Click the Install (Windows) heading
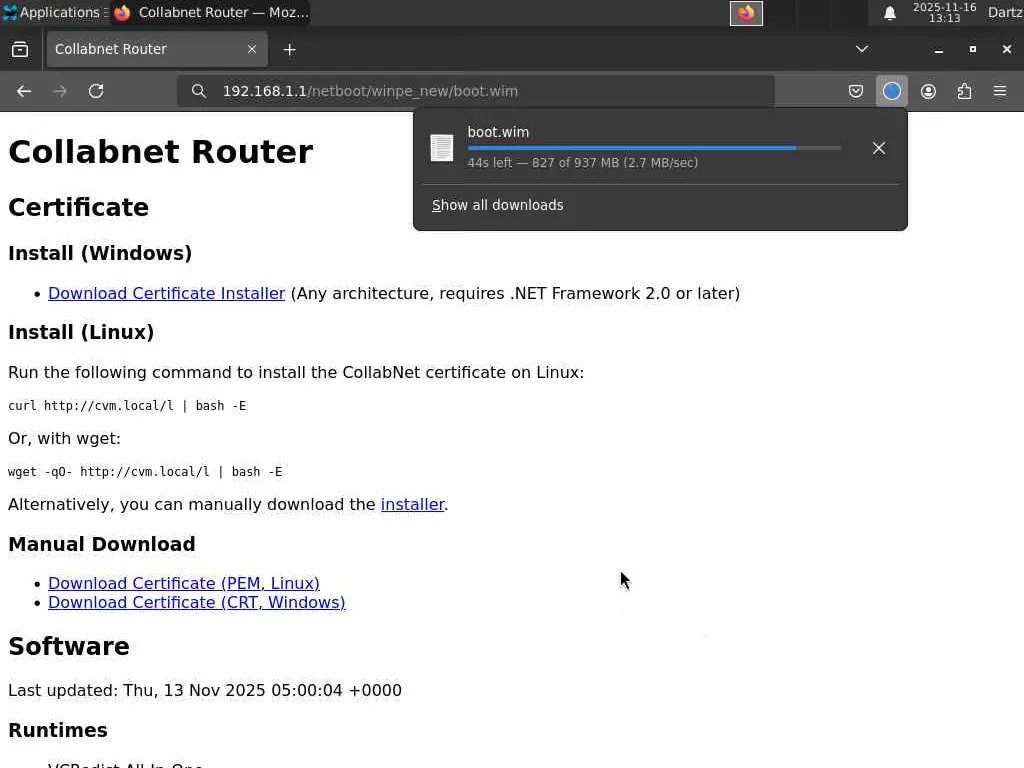1024x768 pixels. pos(100,253)
